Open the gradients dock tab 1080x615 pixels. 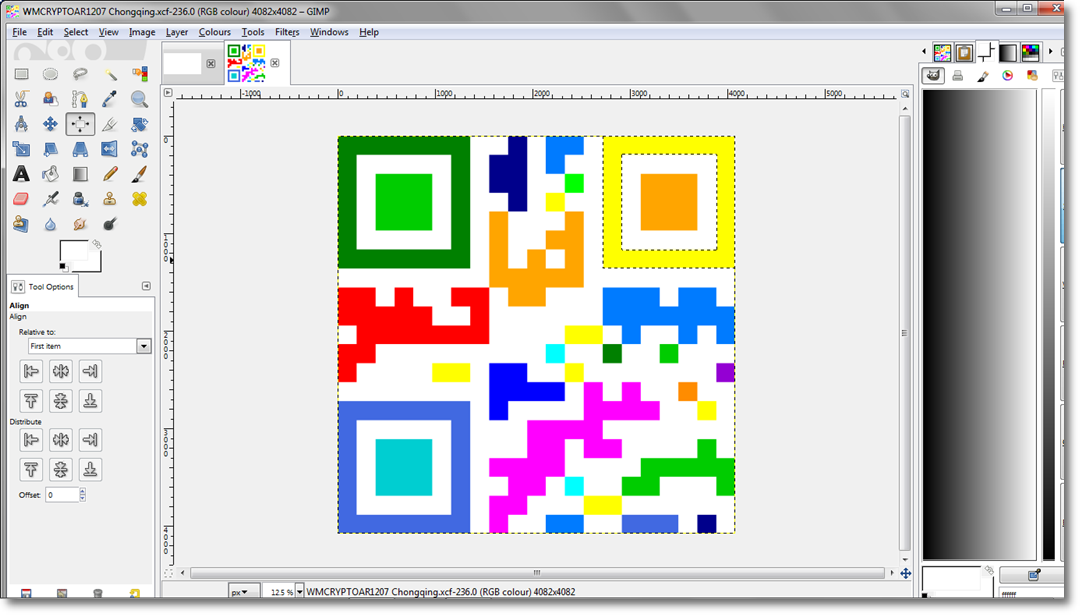coord(1008,52)
